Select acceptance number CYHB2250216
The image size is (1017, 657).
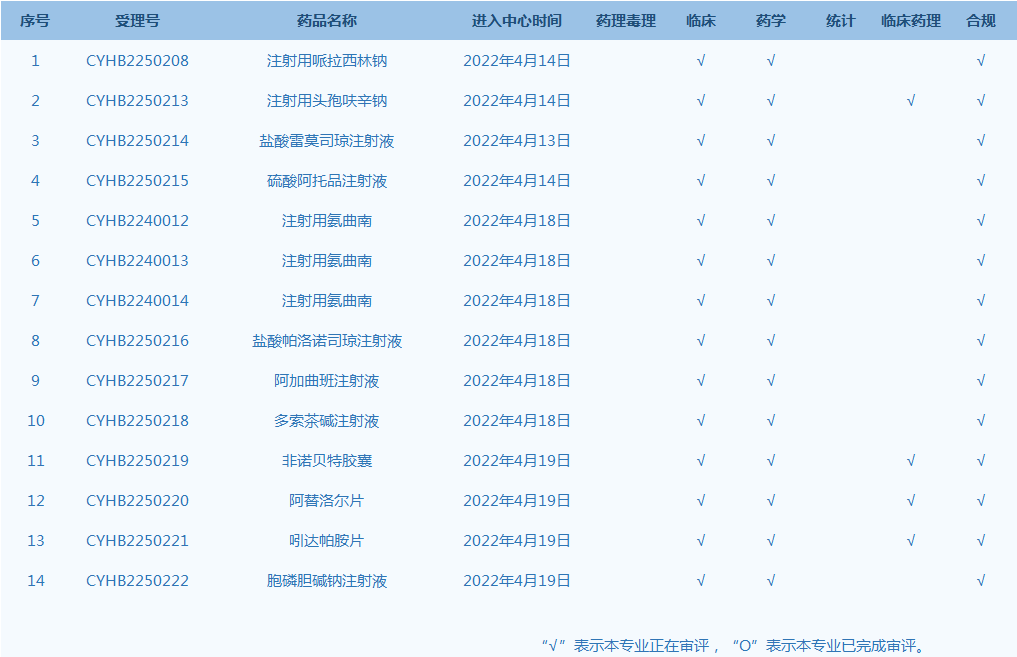click(137, 341)
